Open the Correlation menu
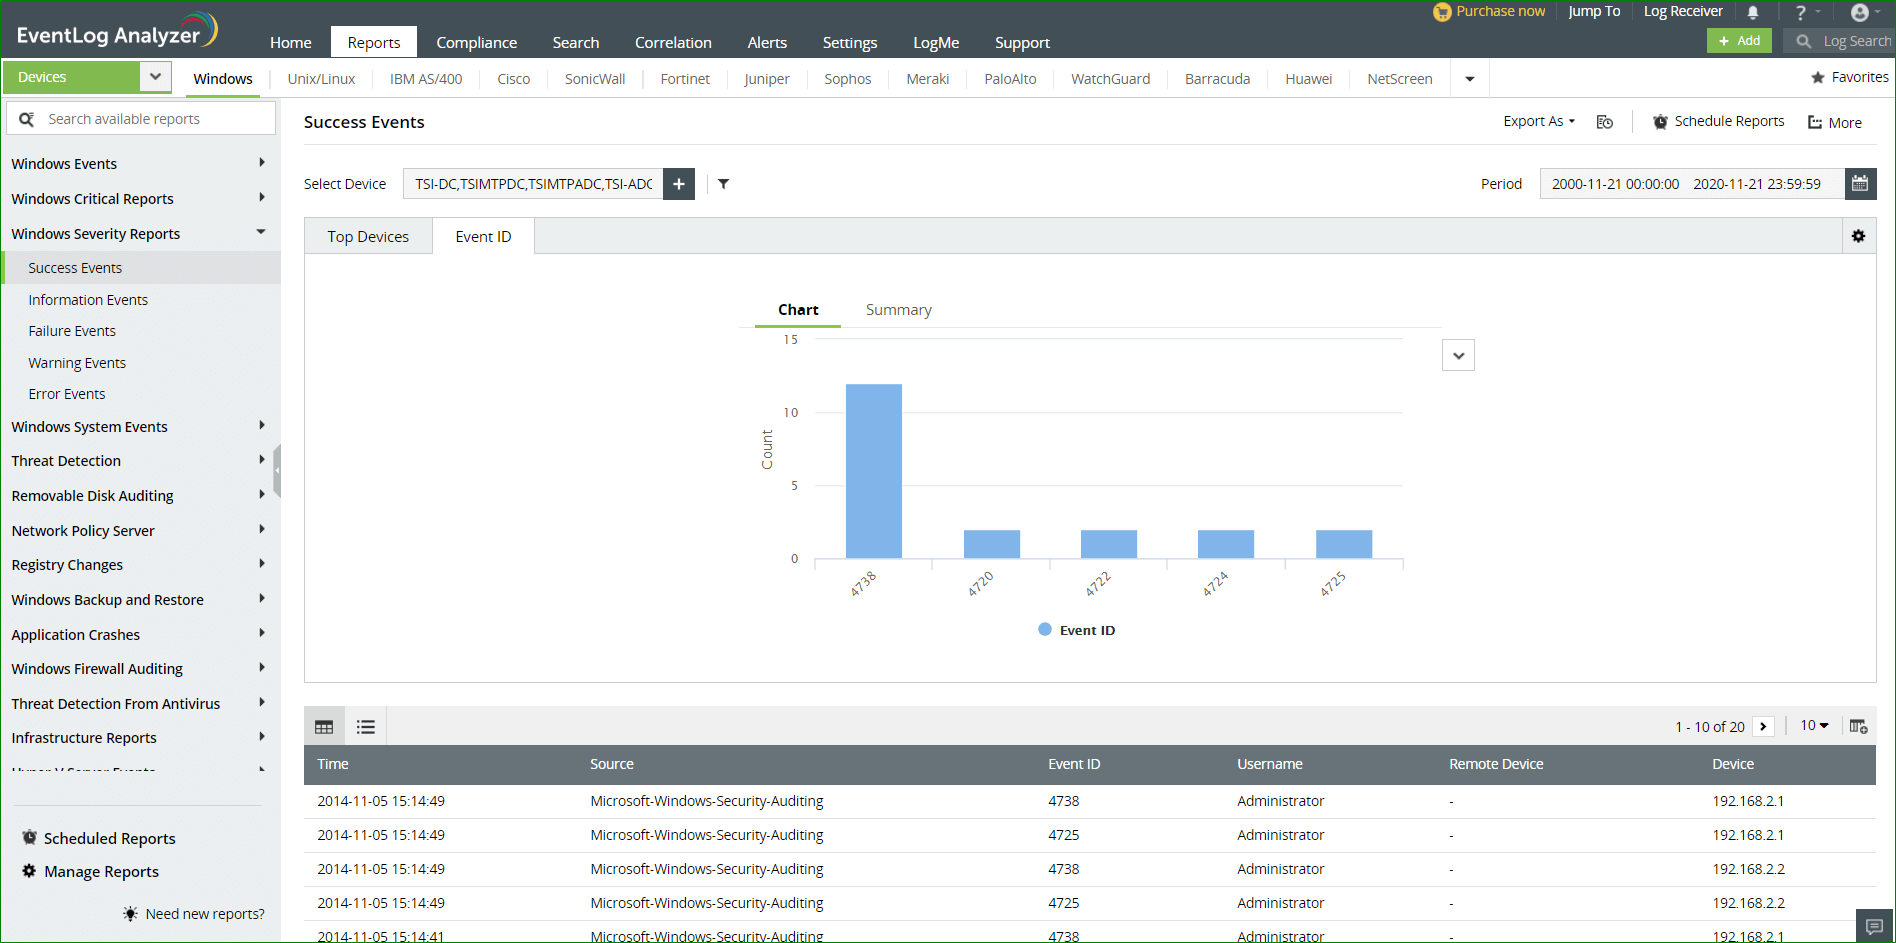 pyautogui.click(x=673, y=42)
